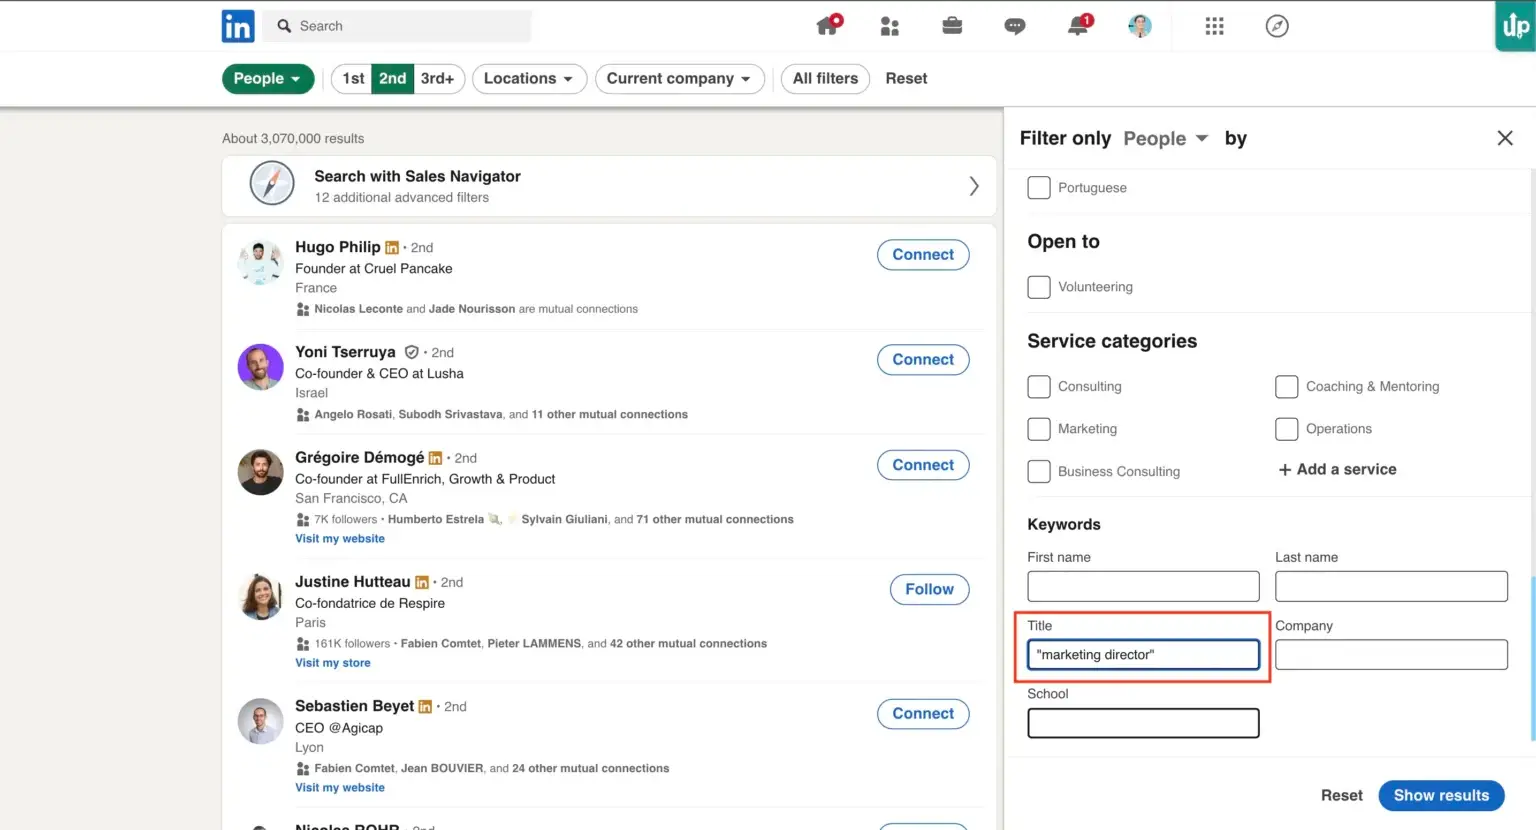
Task: Click the First name input field
Action: (x=1143, y=586)
